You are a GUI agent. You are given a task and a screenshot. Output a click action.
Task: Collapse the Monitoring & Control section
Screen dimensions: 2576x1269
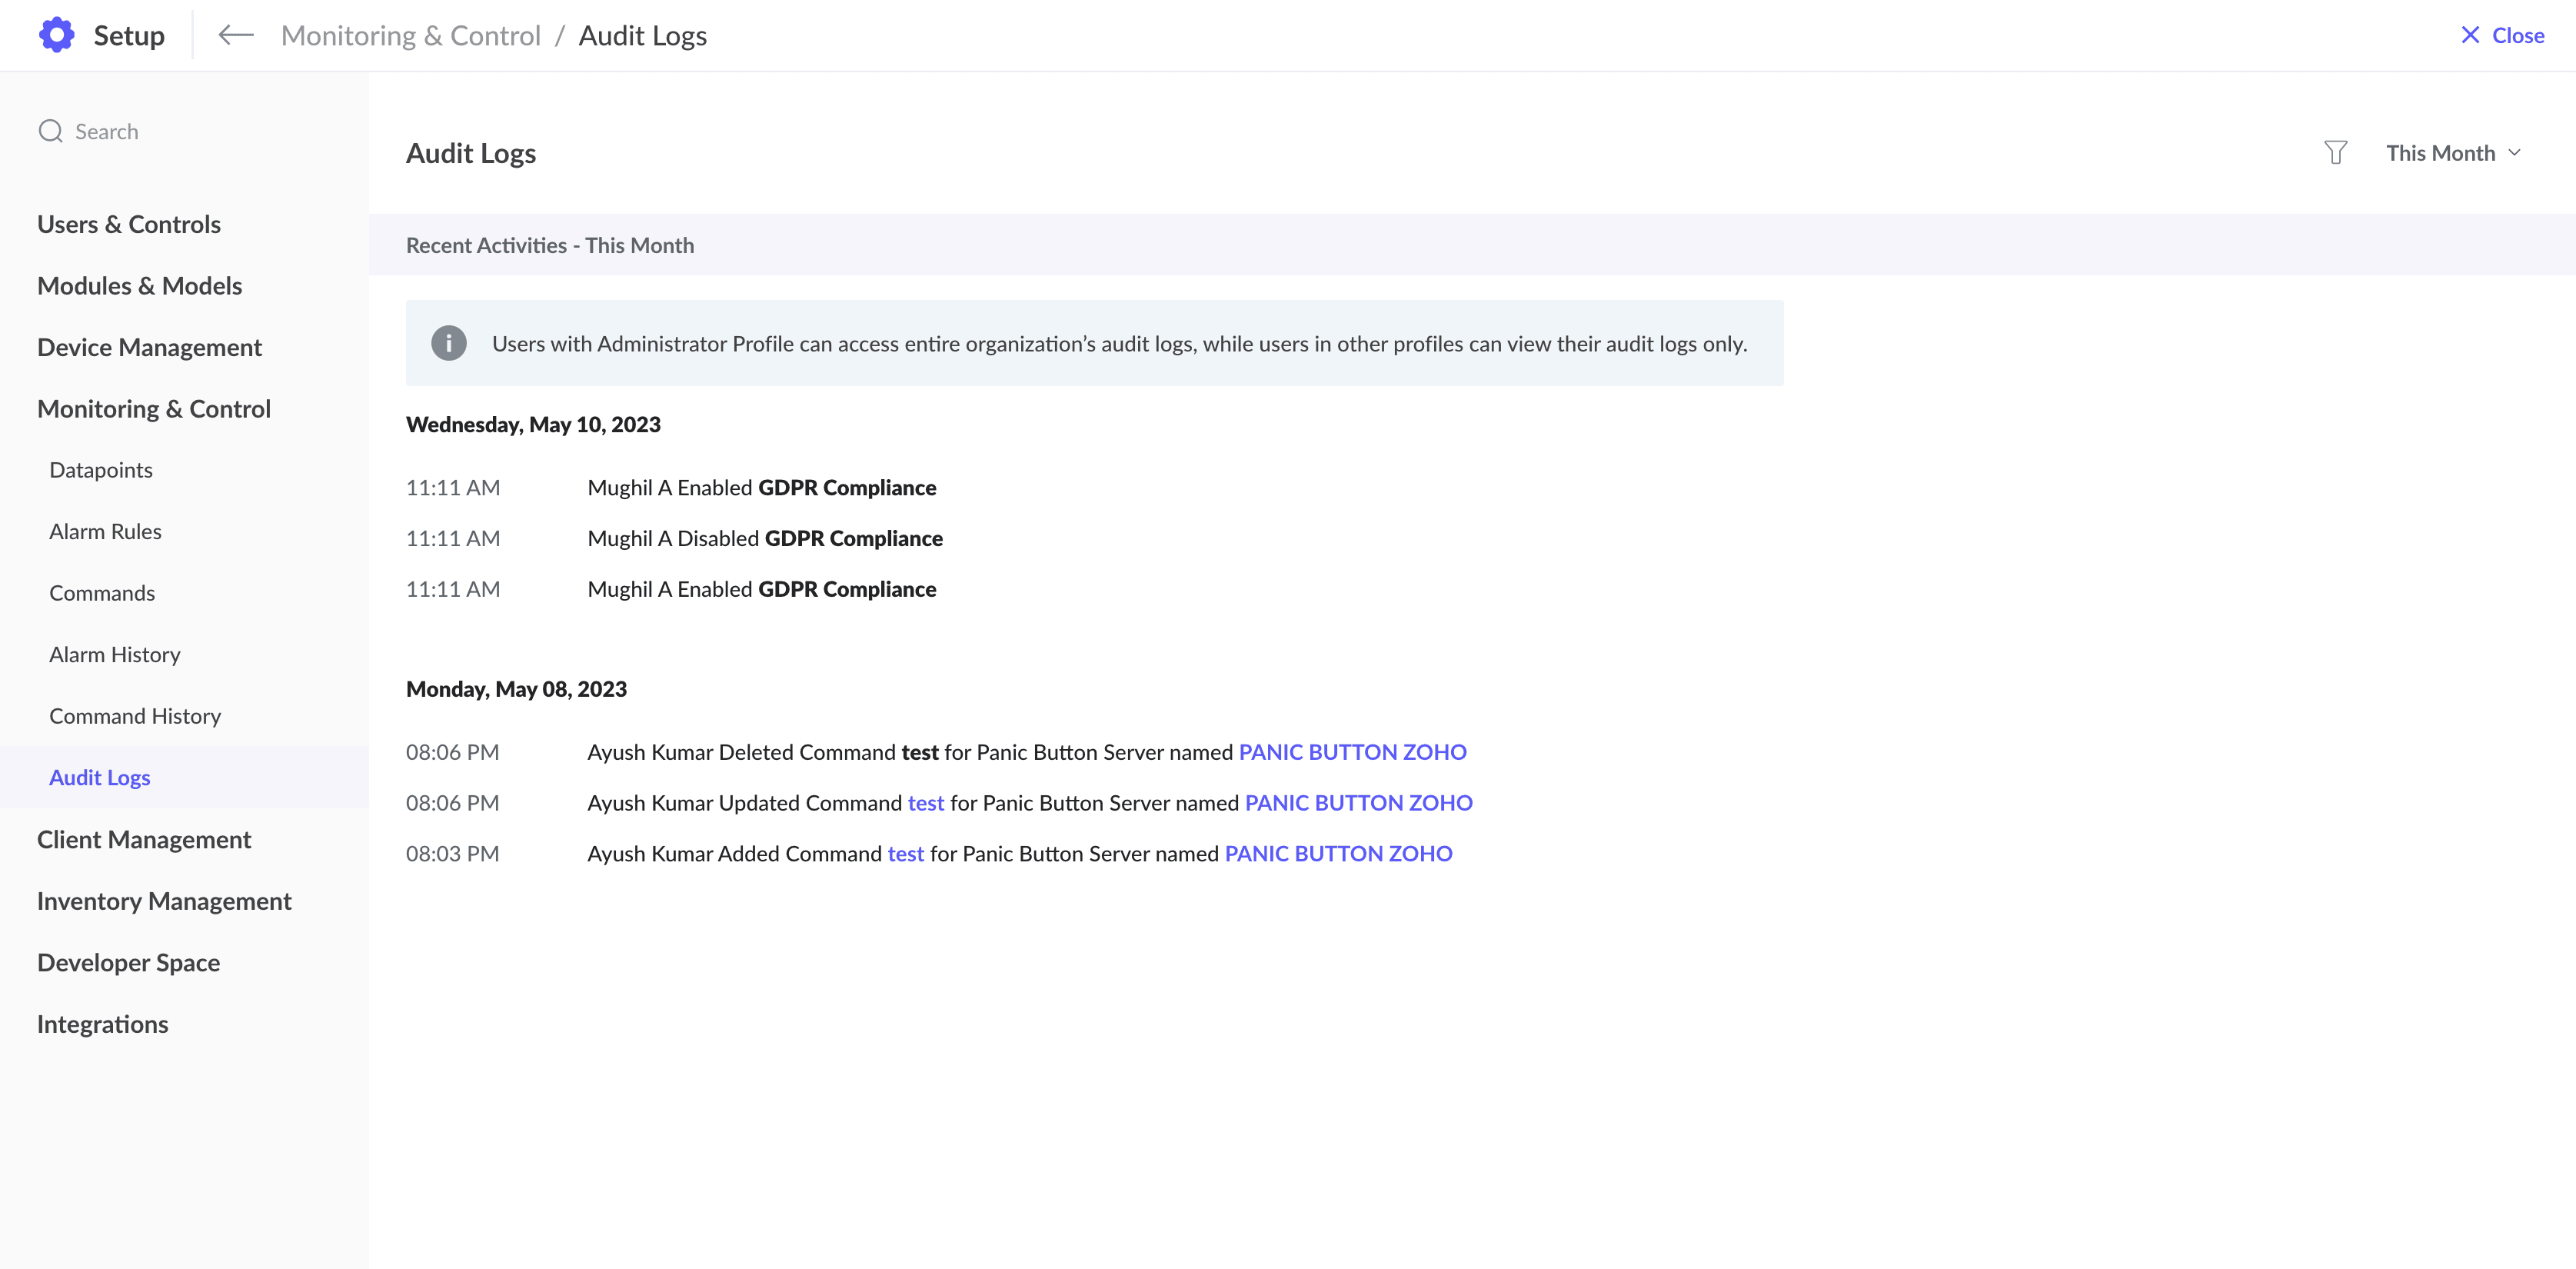(x=154, y=408)
